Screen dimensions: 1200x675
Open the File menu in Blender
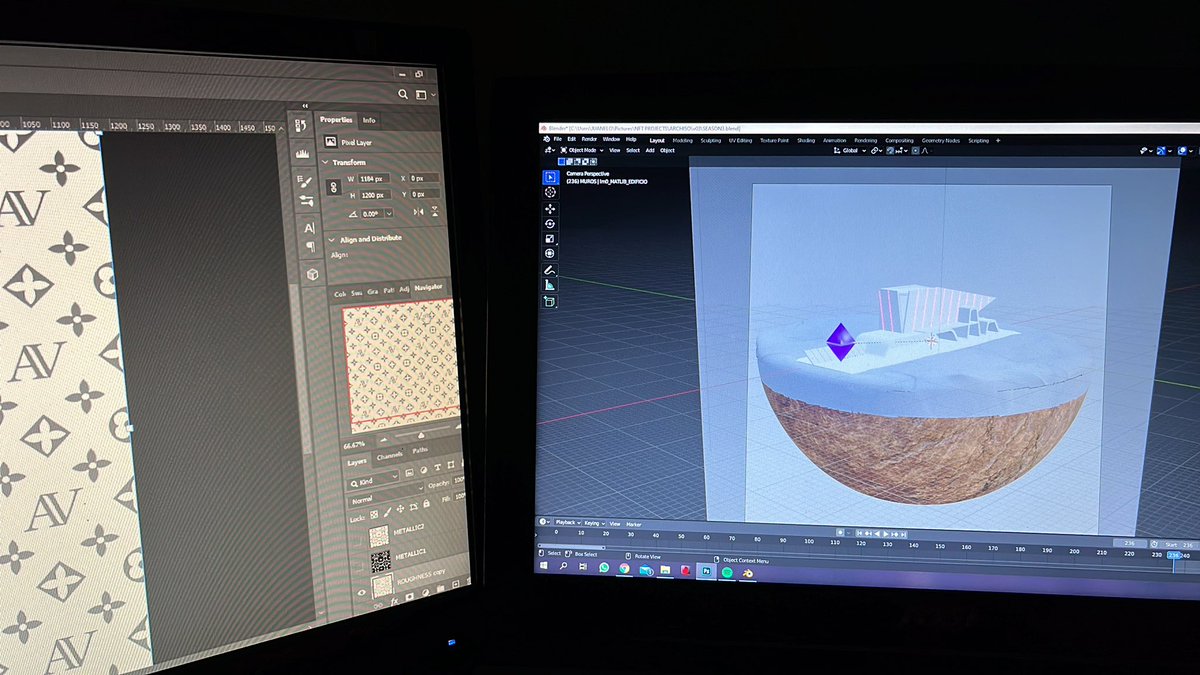click(558, 139)
